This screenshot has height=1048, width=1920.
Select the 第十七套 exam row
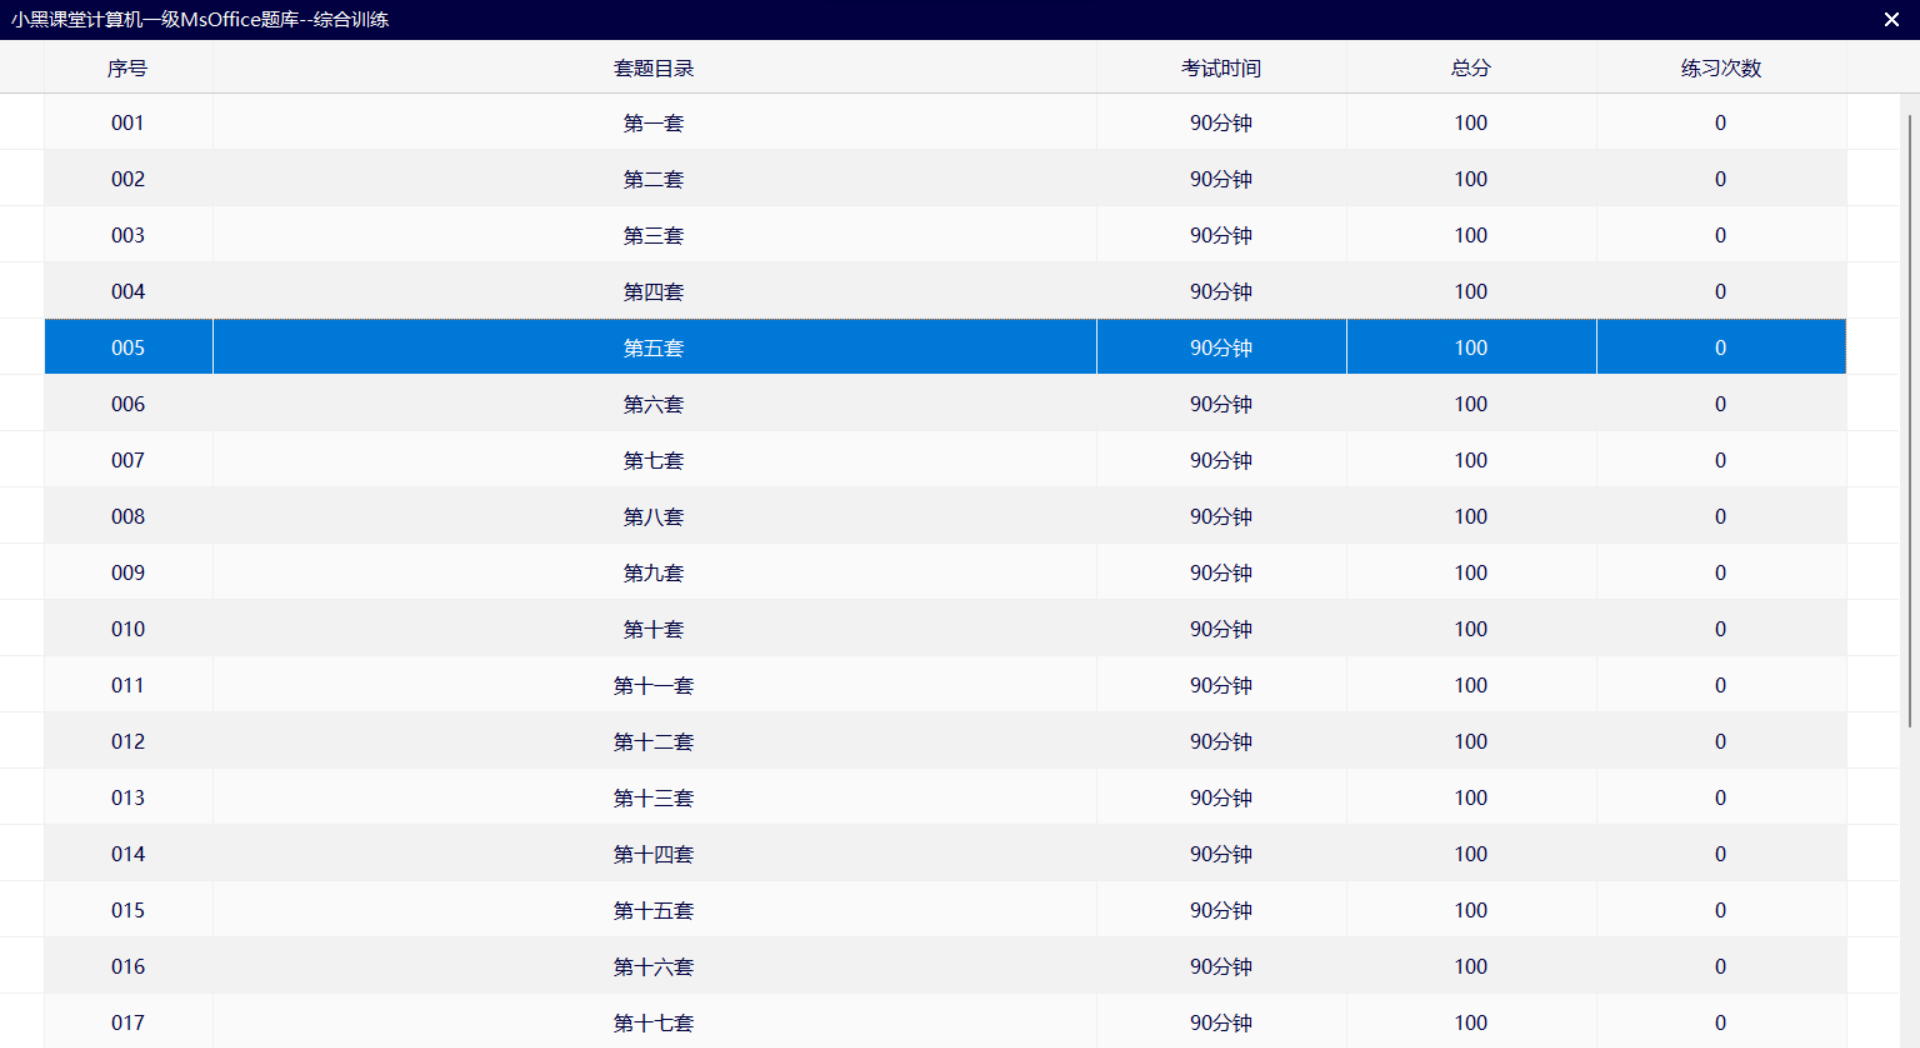[x=653, y=1023]
